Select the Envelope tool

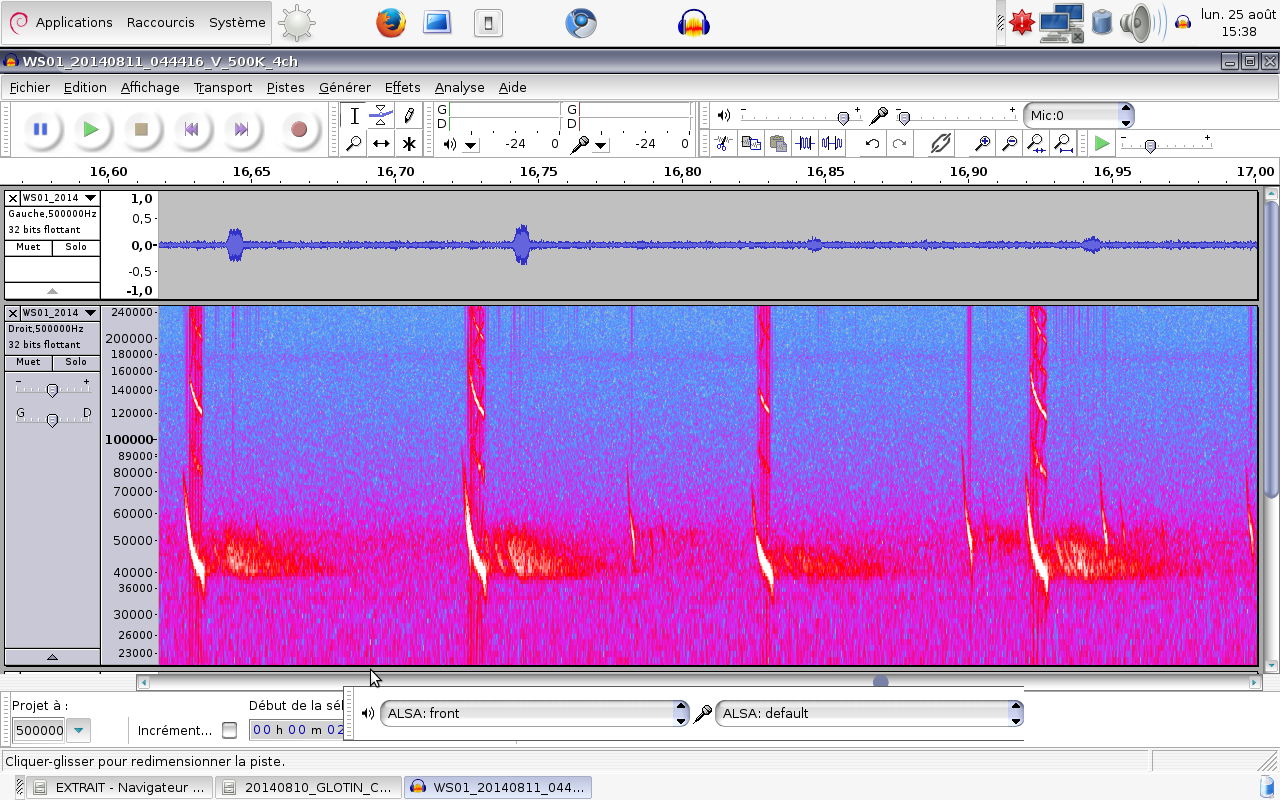pyautogui.click(x=381, y=116)
